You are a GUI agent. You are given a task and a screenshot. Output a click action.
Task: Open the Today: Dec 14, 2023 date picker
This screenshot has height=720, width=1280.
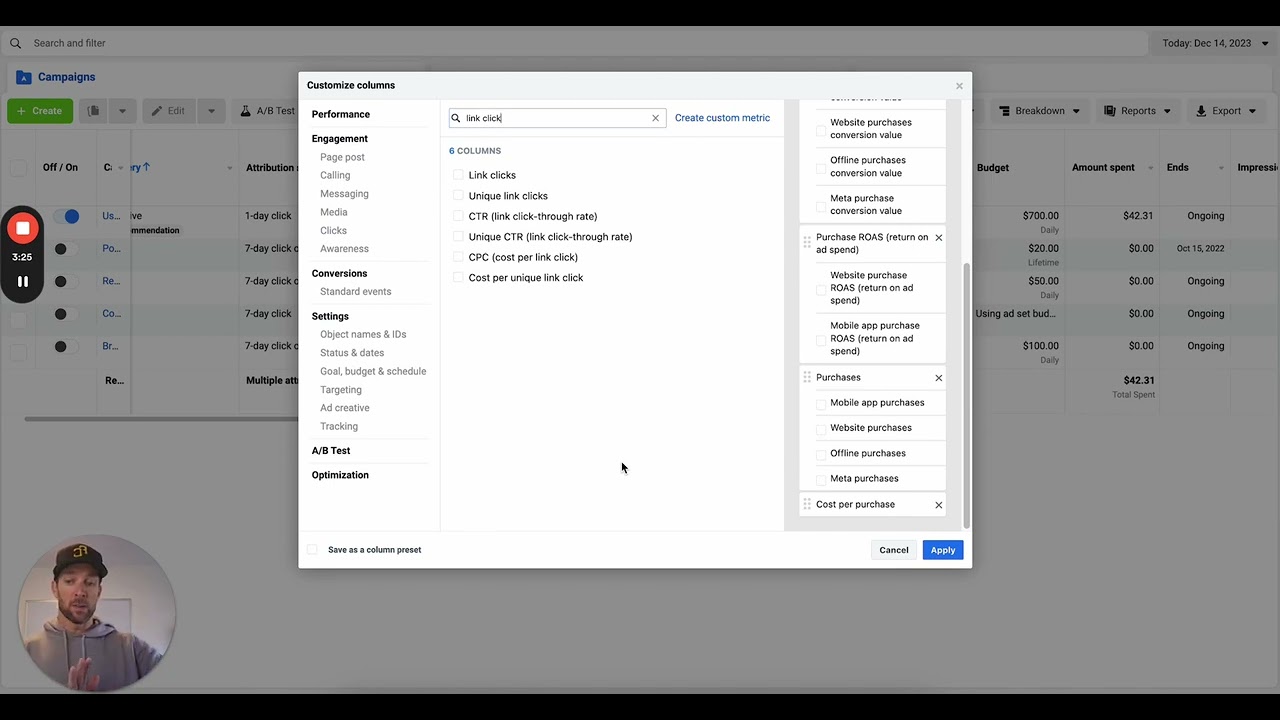(x=1214, y=43)
